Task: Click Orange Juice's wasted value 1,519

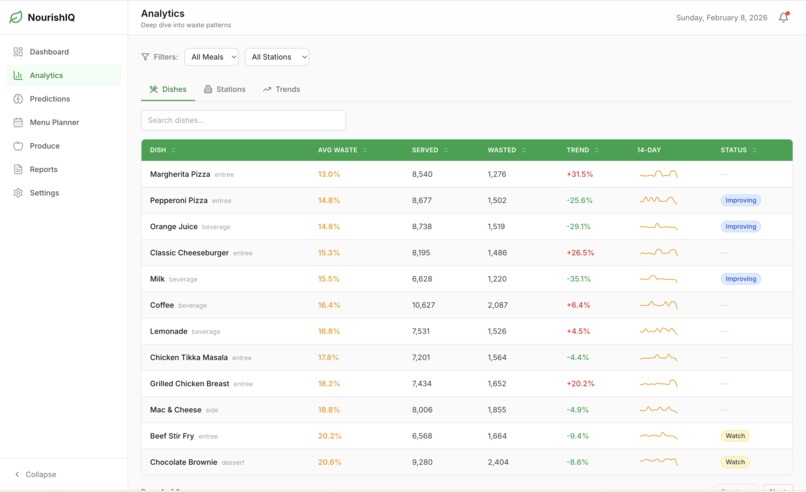Action: pyautogui.click(x=496, y=226)
